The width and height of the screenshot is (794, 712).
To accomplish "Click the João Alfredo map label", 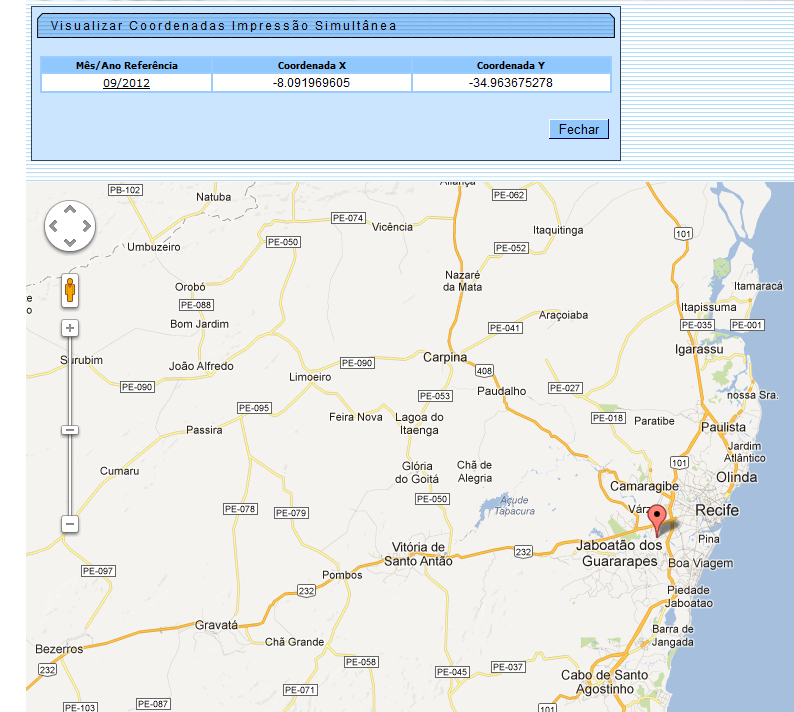I will 201,366.
